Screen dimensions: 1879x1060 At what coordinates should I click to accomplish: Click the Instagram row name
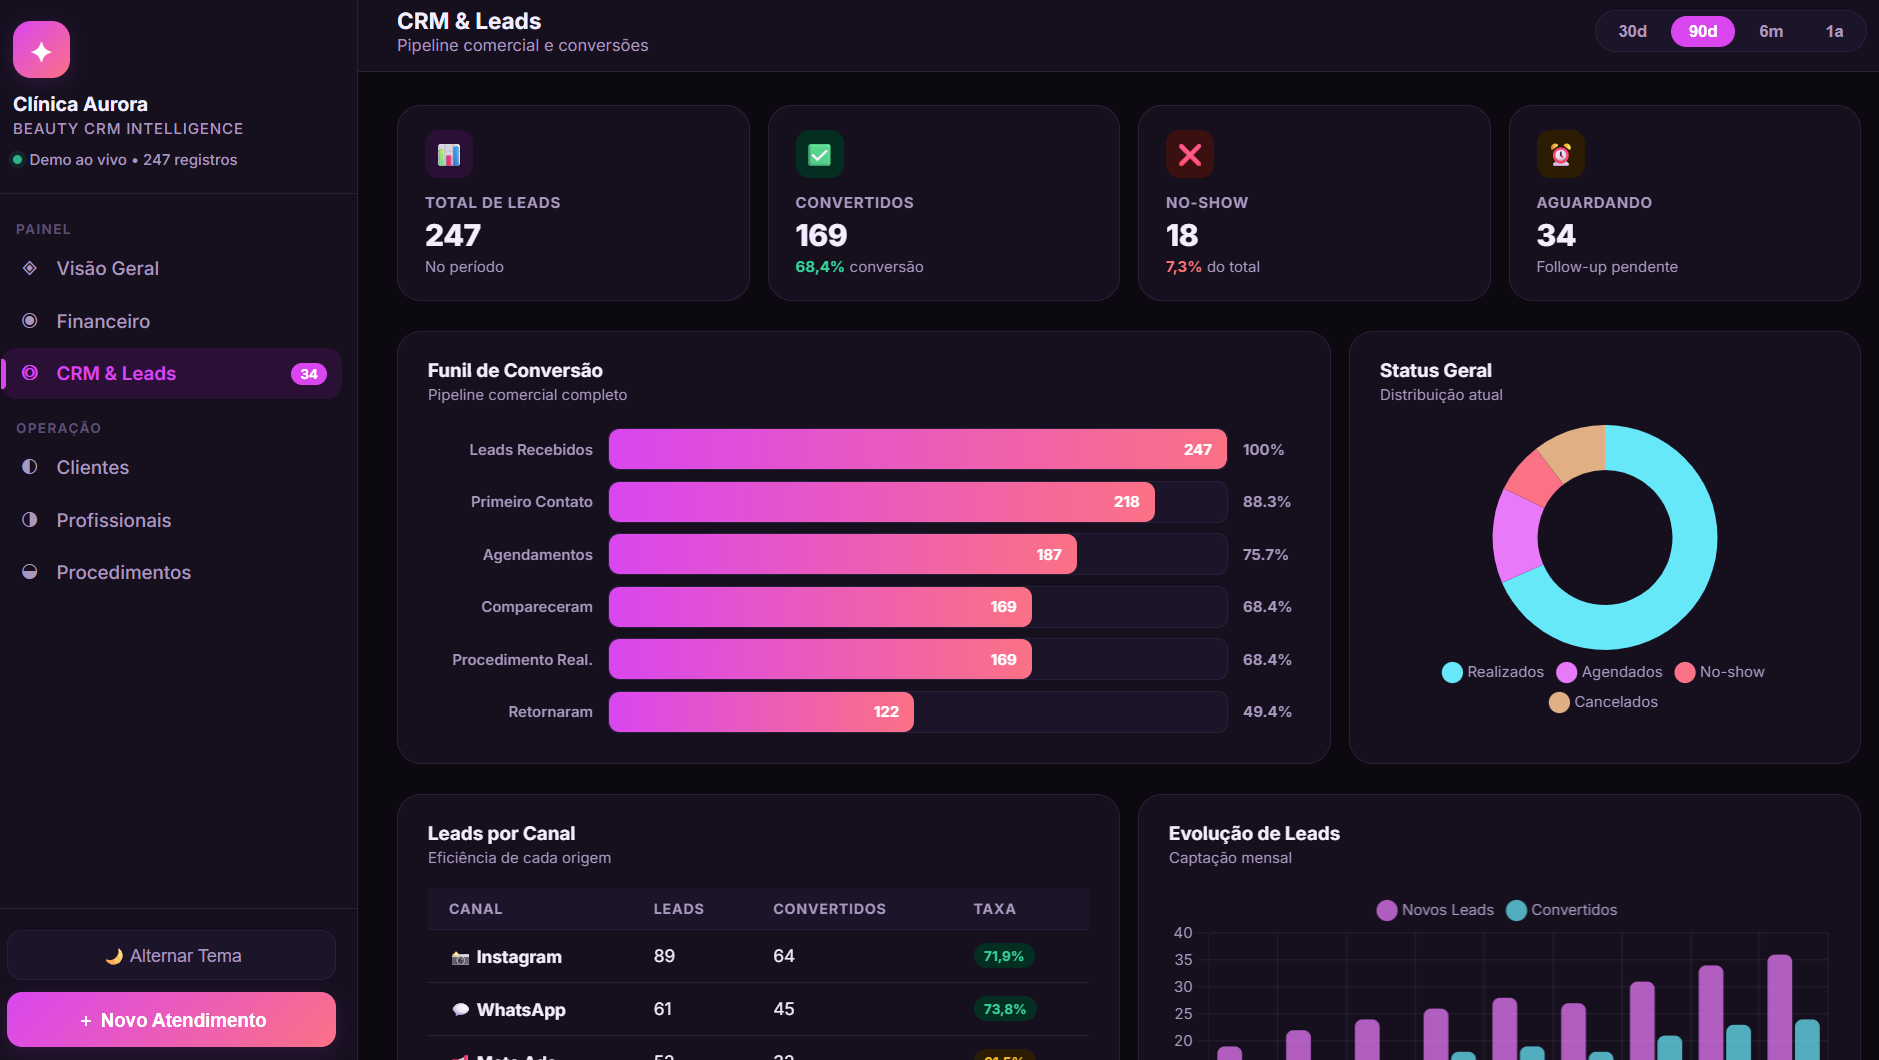tap(519, 957)
